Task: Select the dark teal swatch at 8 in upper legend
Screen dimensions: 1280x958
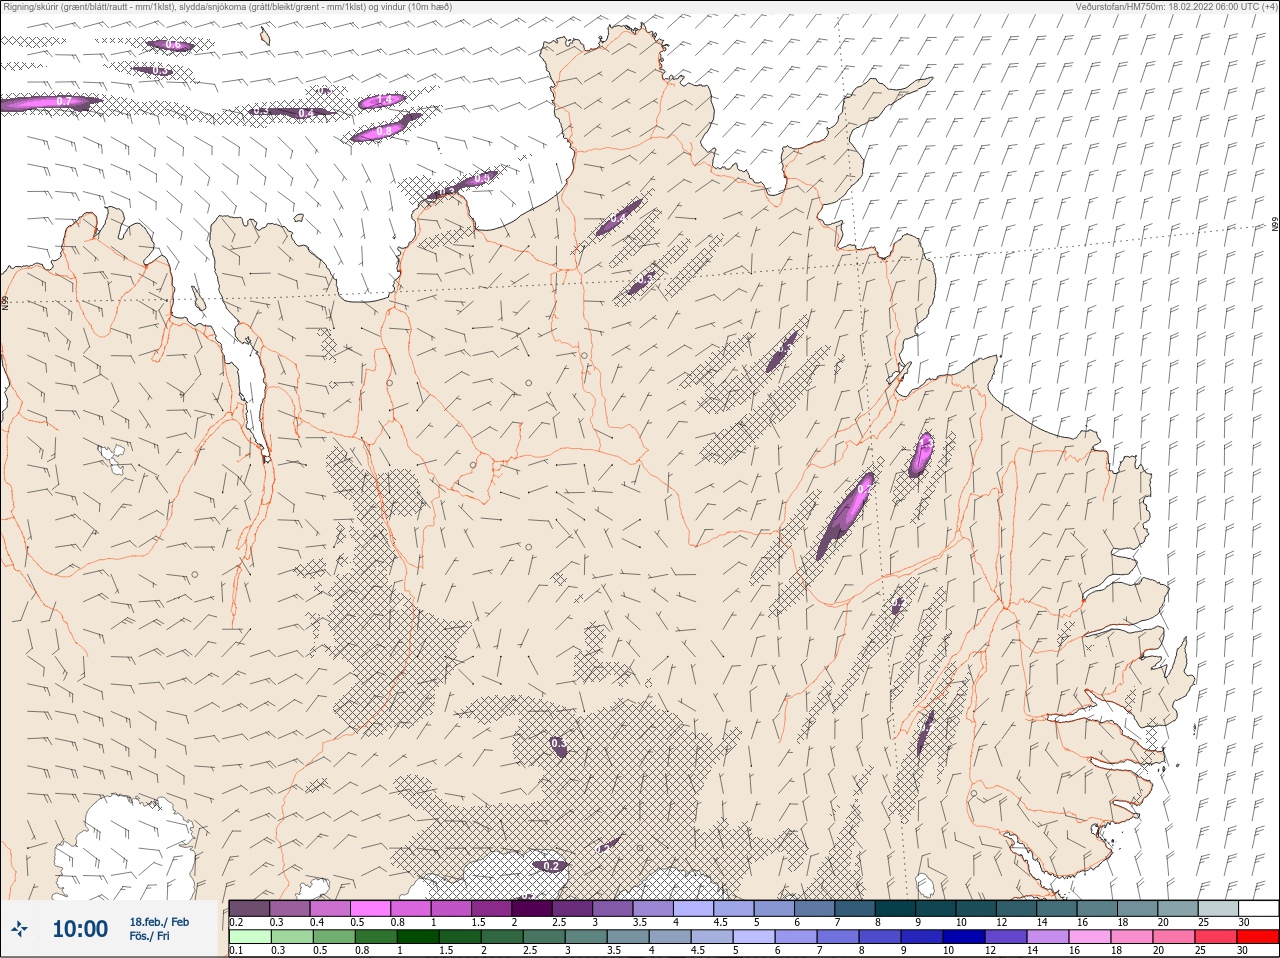Action: point(895,909)
